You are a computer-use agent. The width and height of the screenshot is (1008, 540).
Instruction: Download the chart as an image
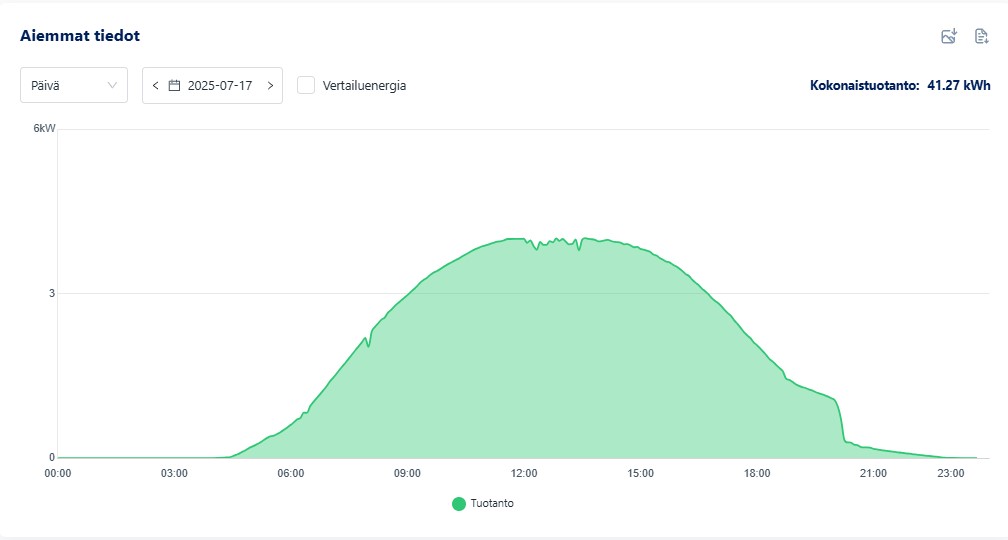click(x=949, y=37)
